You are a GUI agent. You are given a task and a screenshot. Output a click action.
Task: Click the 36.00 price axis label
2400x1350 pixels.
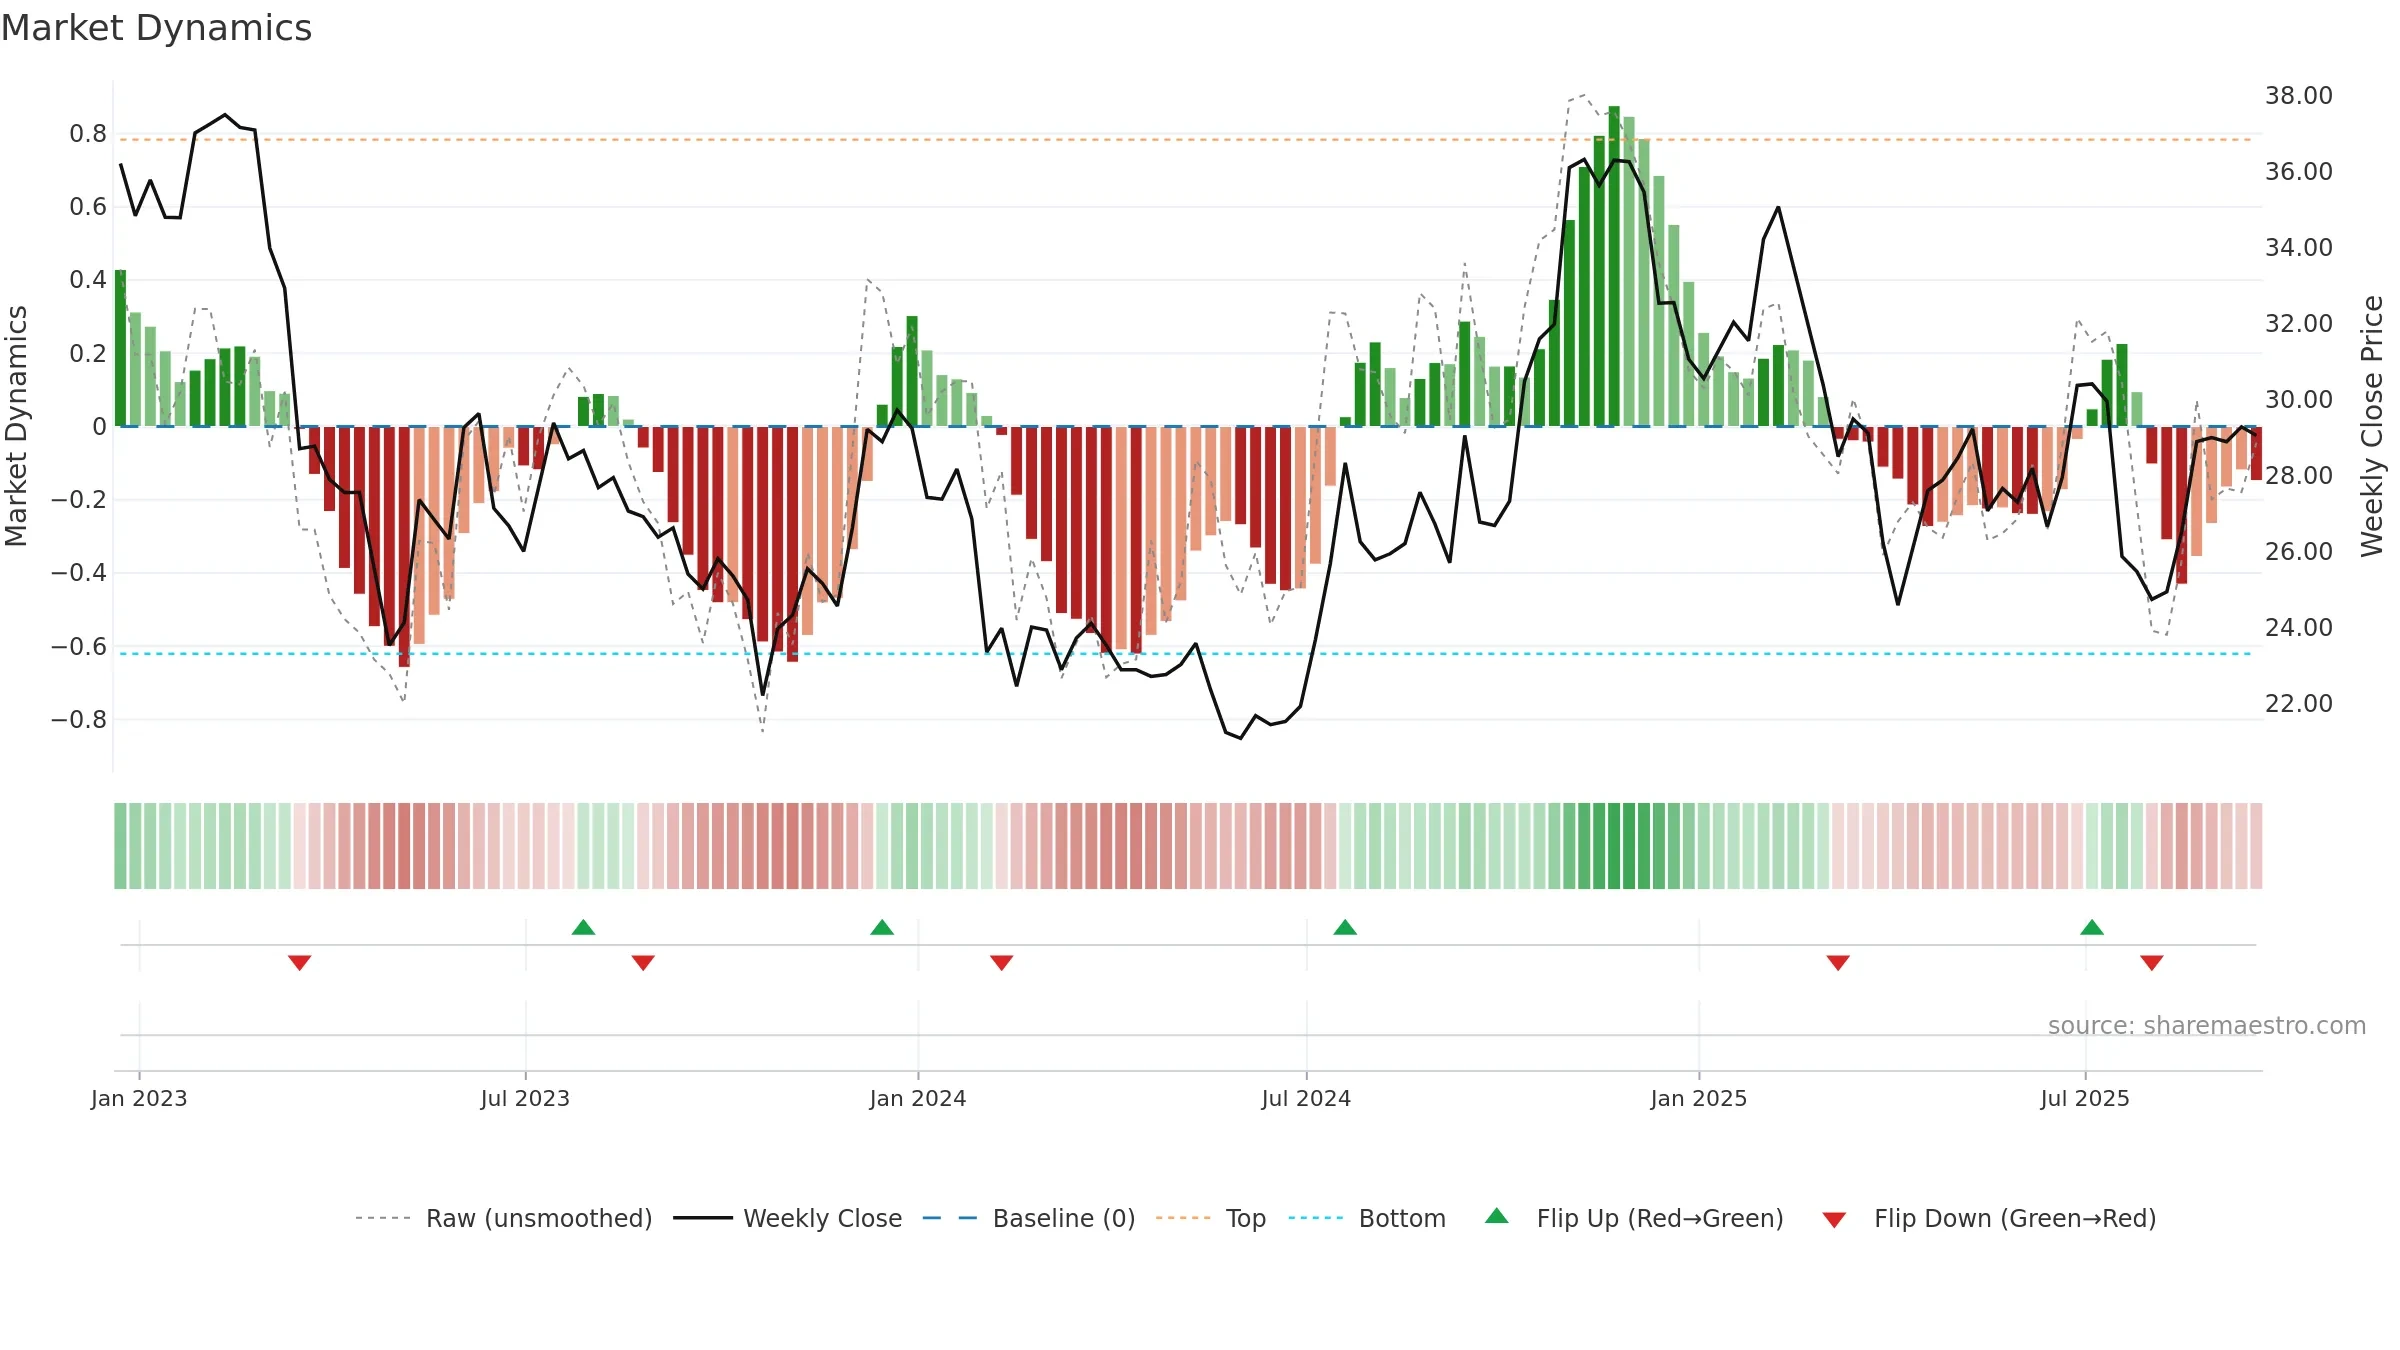(x=2298, y=172)
